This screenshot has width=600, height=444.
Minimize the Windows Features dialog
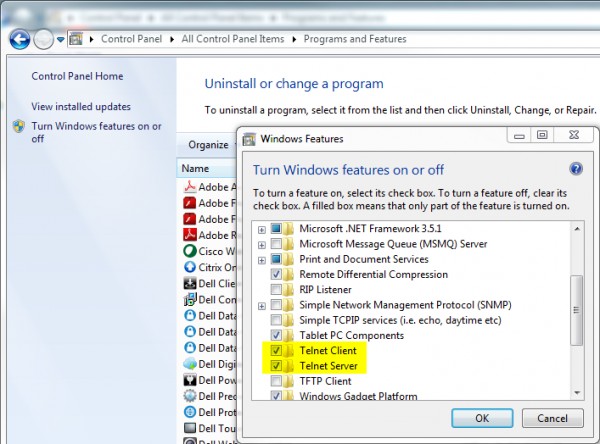point(519,135)
